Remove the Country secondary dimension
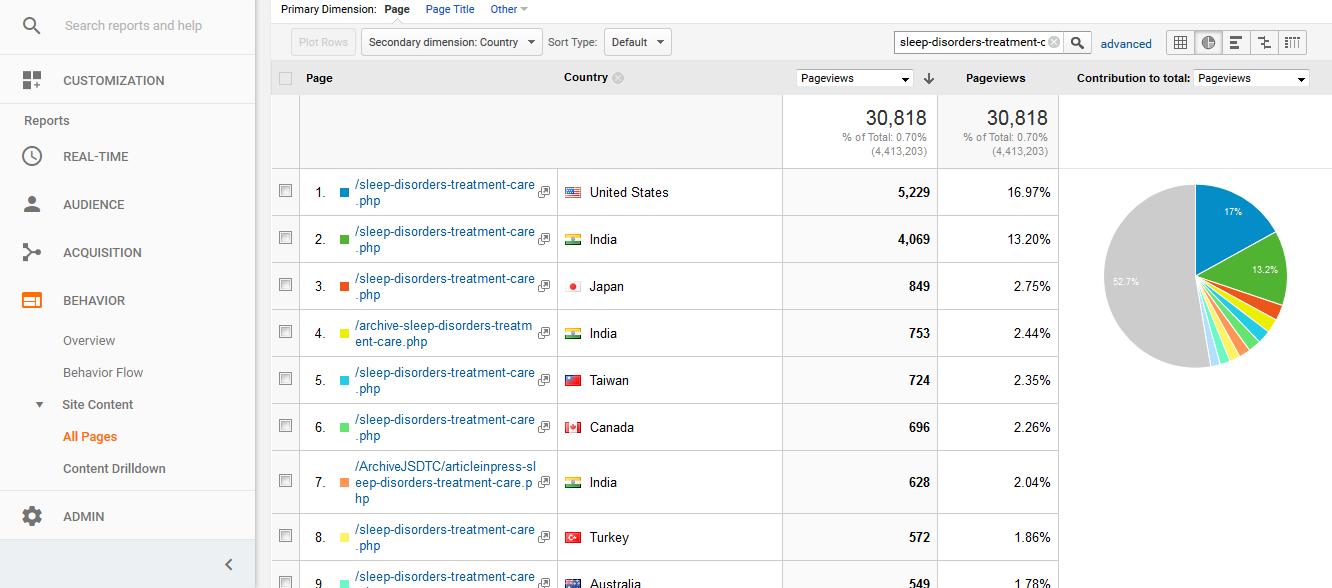Image resolution: width=1332 pixels, height=588 pixels. (x=618, y=78)
